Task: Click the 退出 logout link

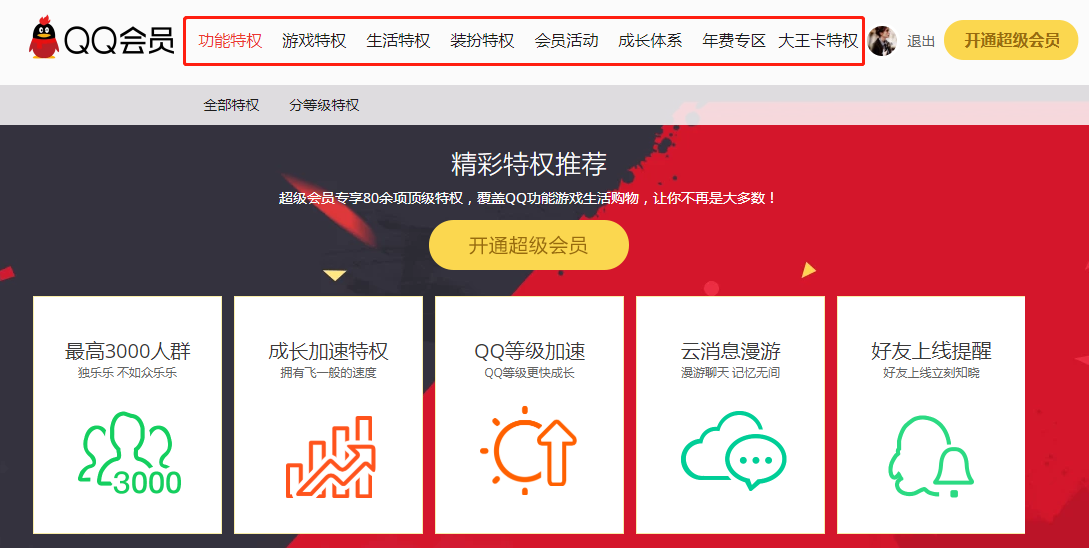Action: [x=921, y=42]
